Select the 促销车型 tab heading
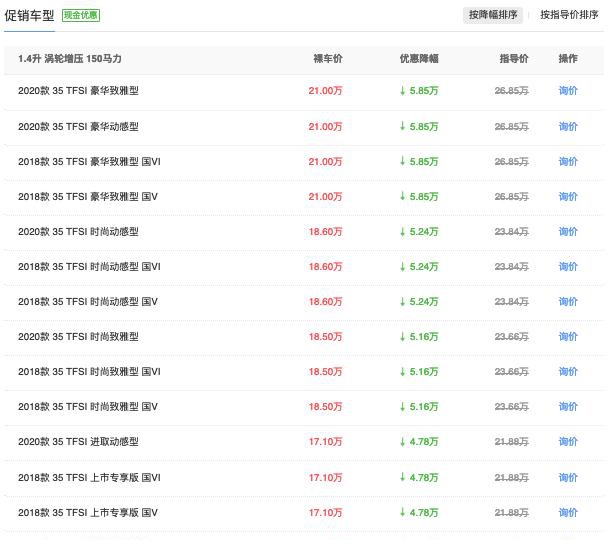This screenshot has height=540, width=609. coord(29,16)
